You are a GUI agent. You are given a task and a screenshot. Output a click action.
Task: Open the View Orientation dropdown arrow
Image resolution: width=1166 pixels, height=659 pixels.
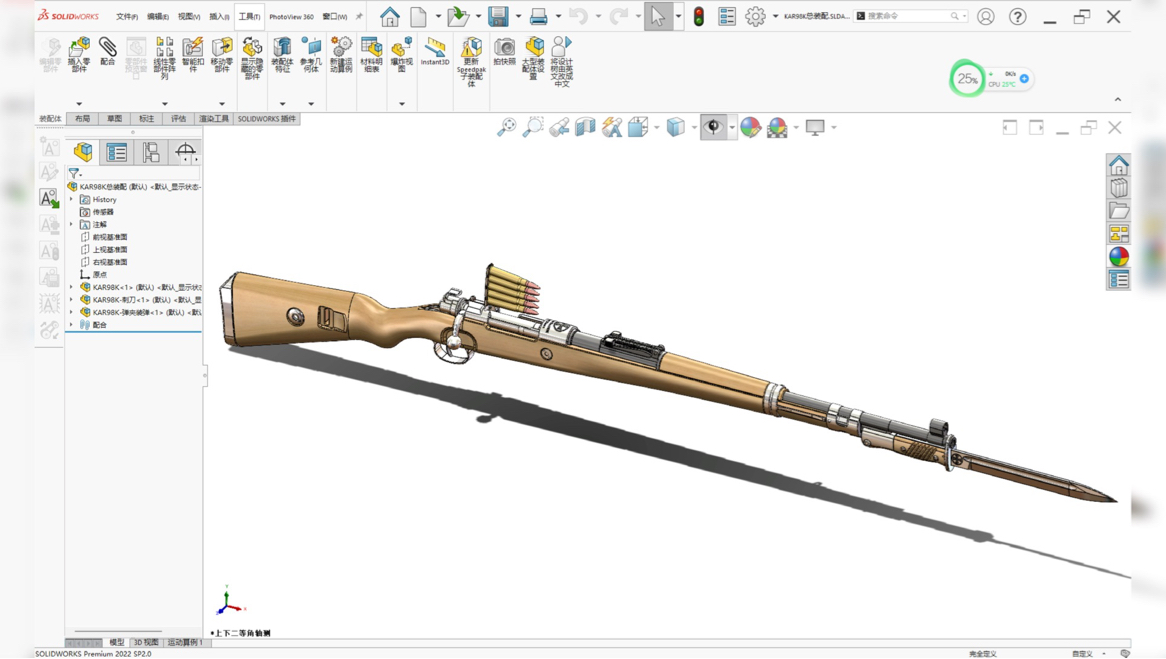point(657,127)
